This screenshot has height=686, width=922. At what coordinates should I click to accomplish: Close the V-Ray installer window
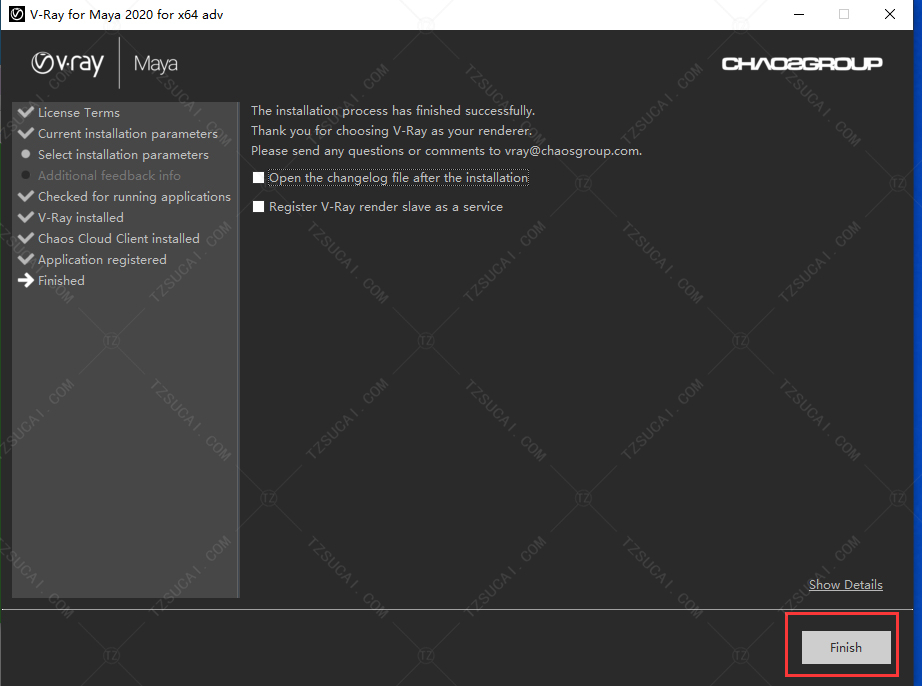click(x=890, y=14)
